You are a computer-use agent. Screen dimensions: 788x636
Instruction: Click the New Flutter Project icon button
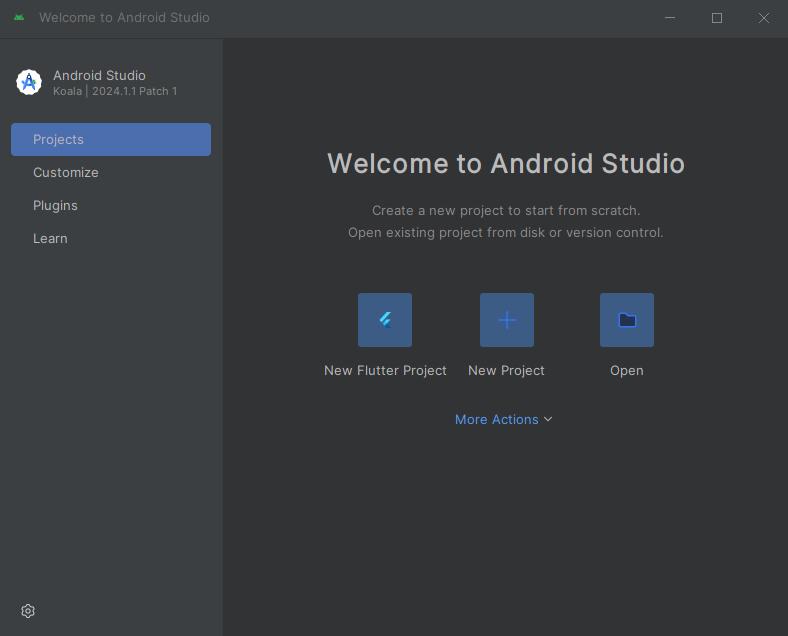(385, 320)
